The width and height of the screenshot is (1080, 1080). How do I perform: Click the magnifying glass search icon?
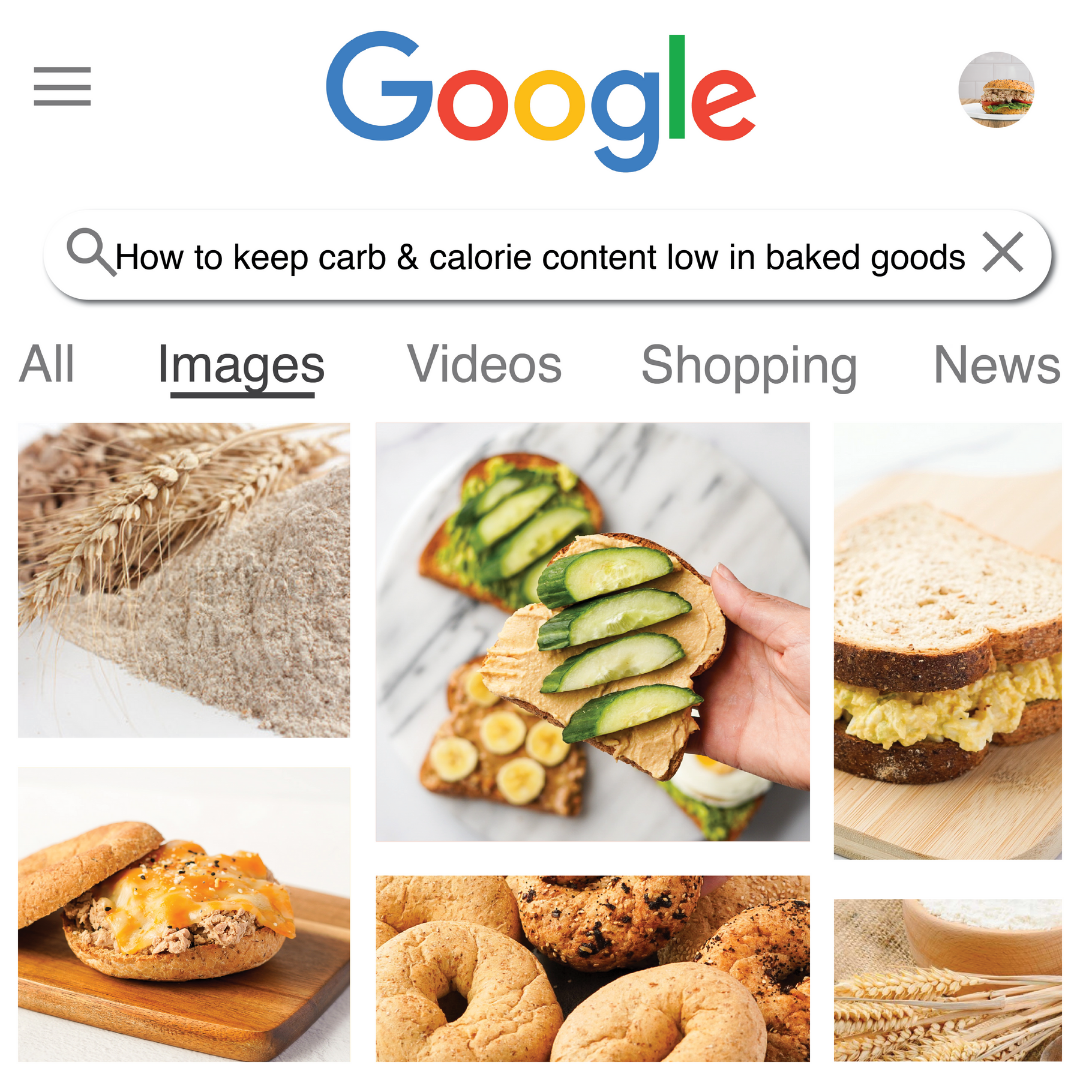pos(90,252)
